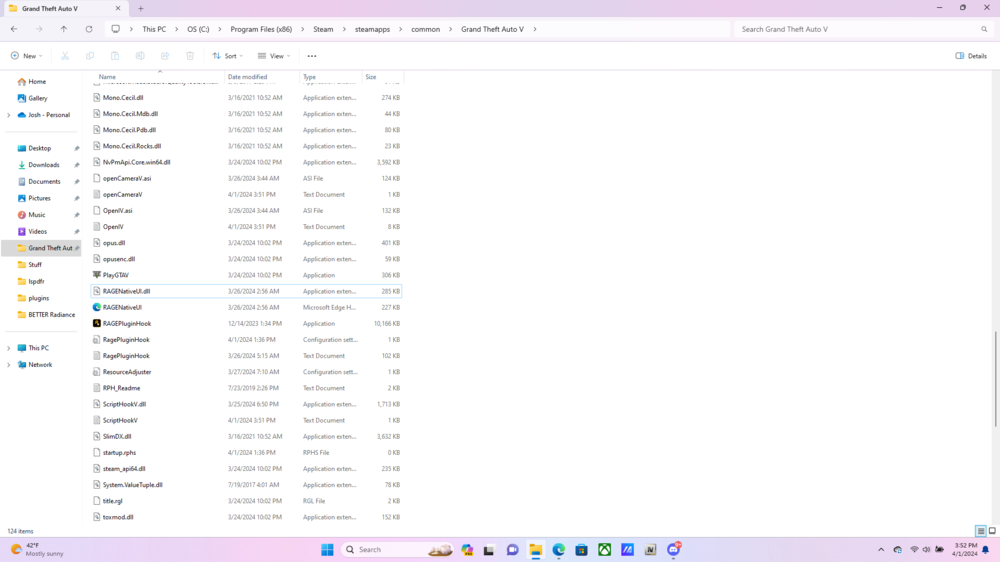Switch to details view layout button
This screenshot has height=562, width=1000.
pos(981,531)
